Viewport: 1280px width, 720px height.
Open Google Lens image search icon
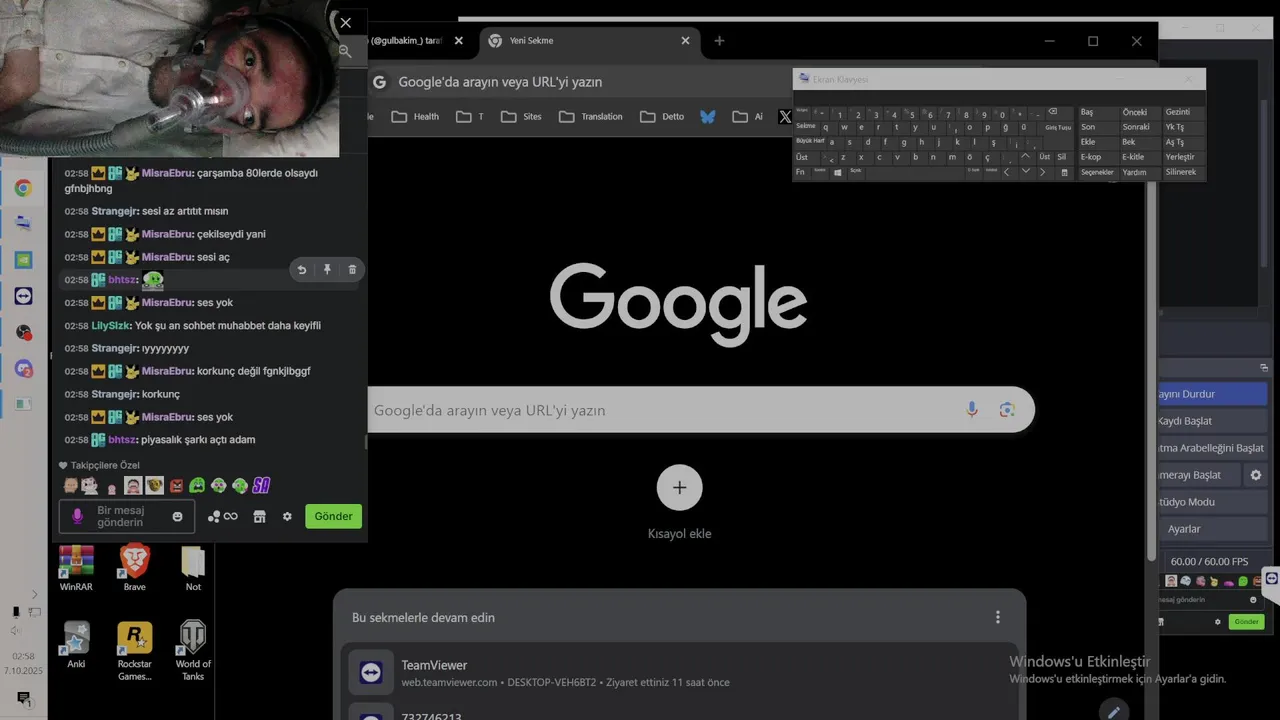(1007, 410)
